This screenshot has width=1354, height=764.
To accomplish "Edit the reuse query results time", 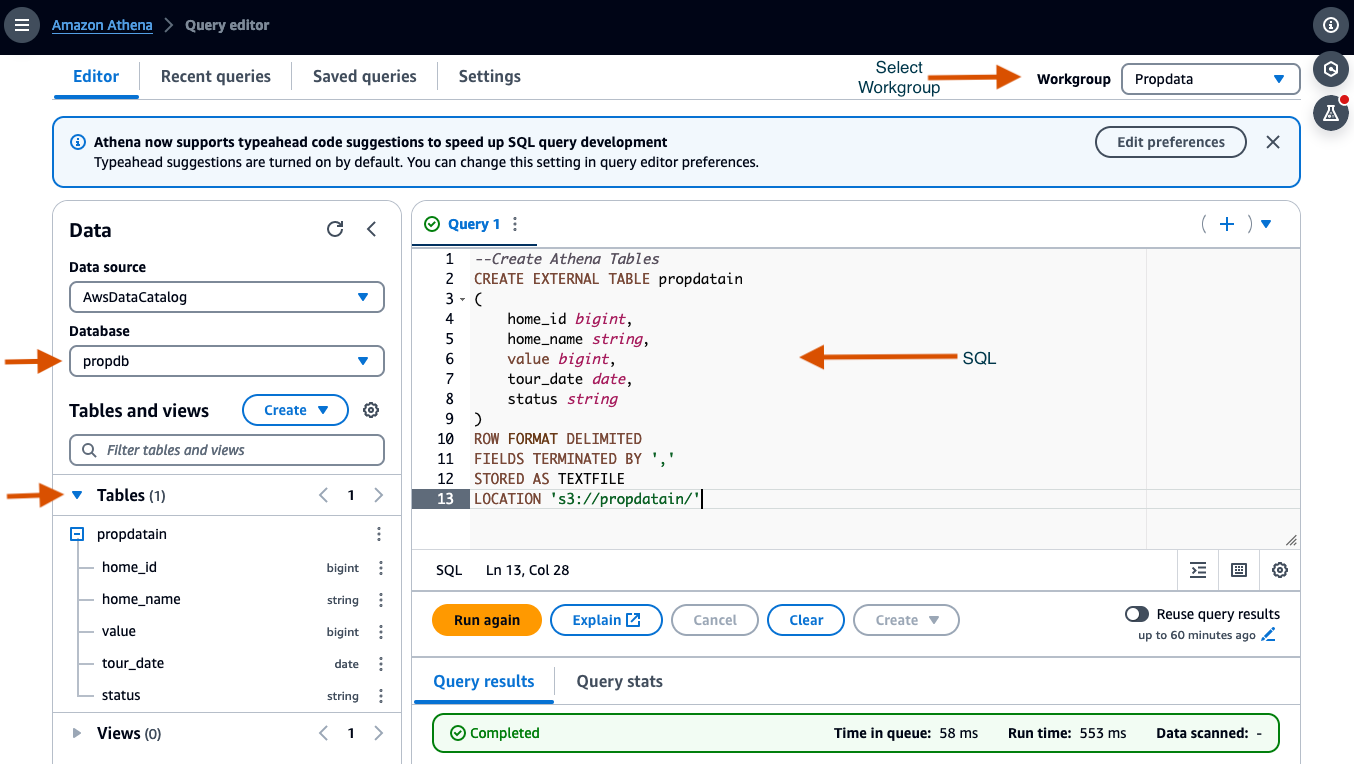I will click(1269, 635).
